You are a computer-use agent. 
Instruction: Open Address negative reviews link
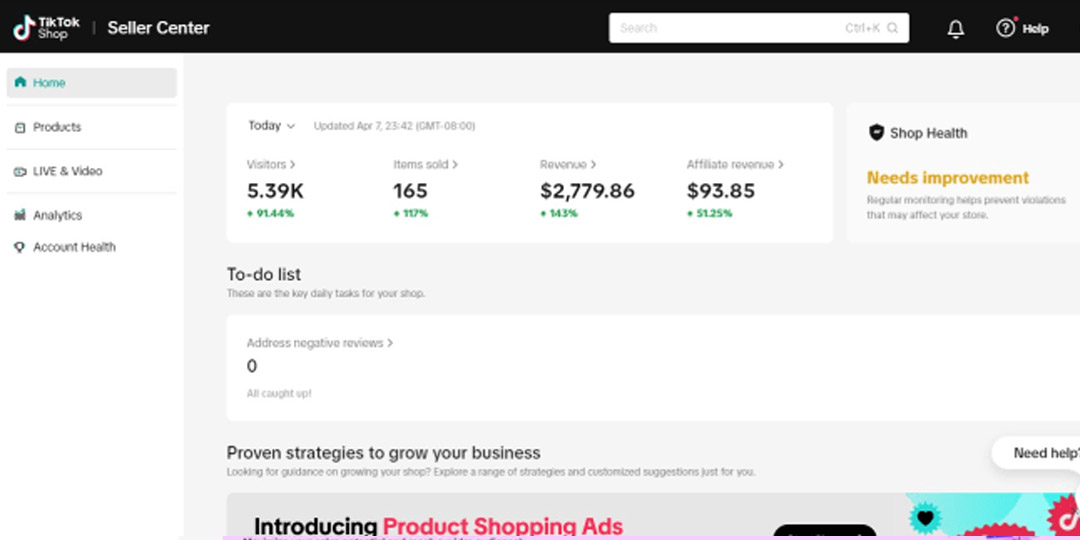tap(319, 343)
